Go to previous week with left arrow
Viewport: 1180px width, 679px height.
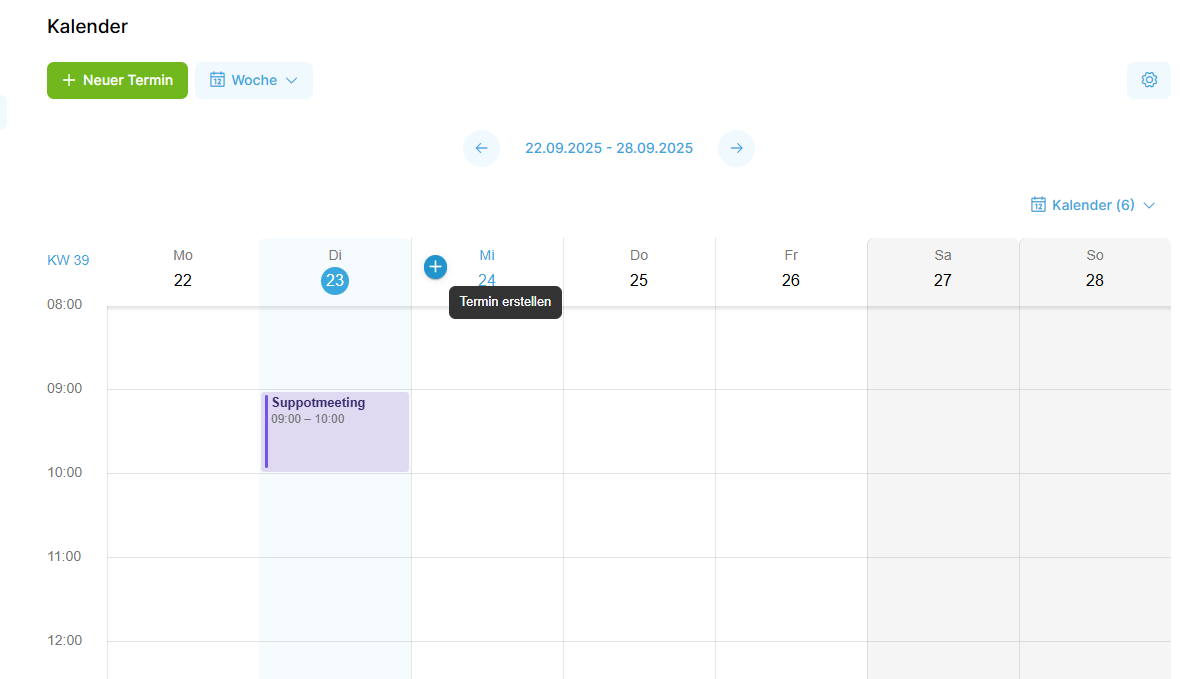tap(481, 148)
